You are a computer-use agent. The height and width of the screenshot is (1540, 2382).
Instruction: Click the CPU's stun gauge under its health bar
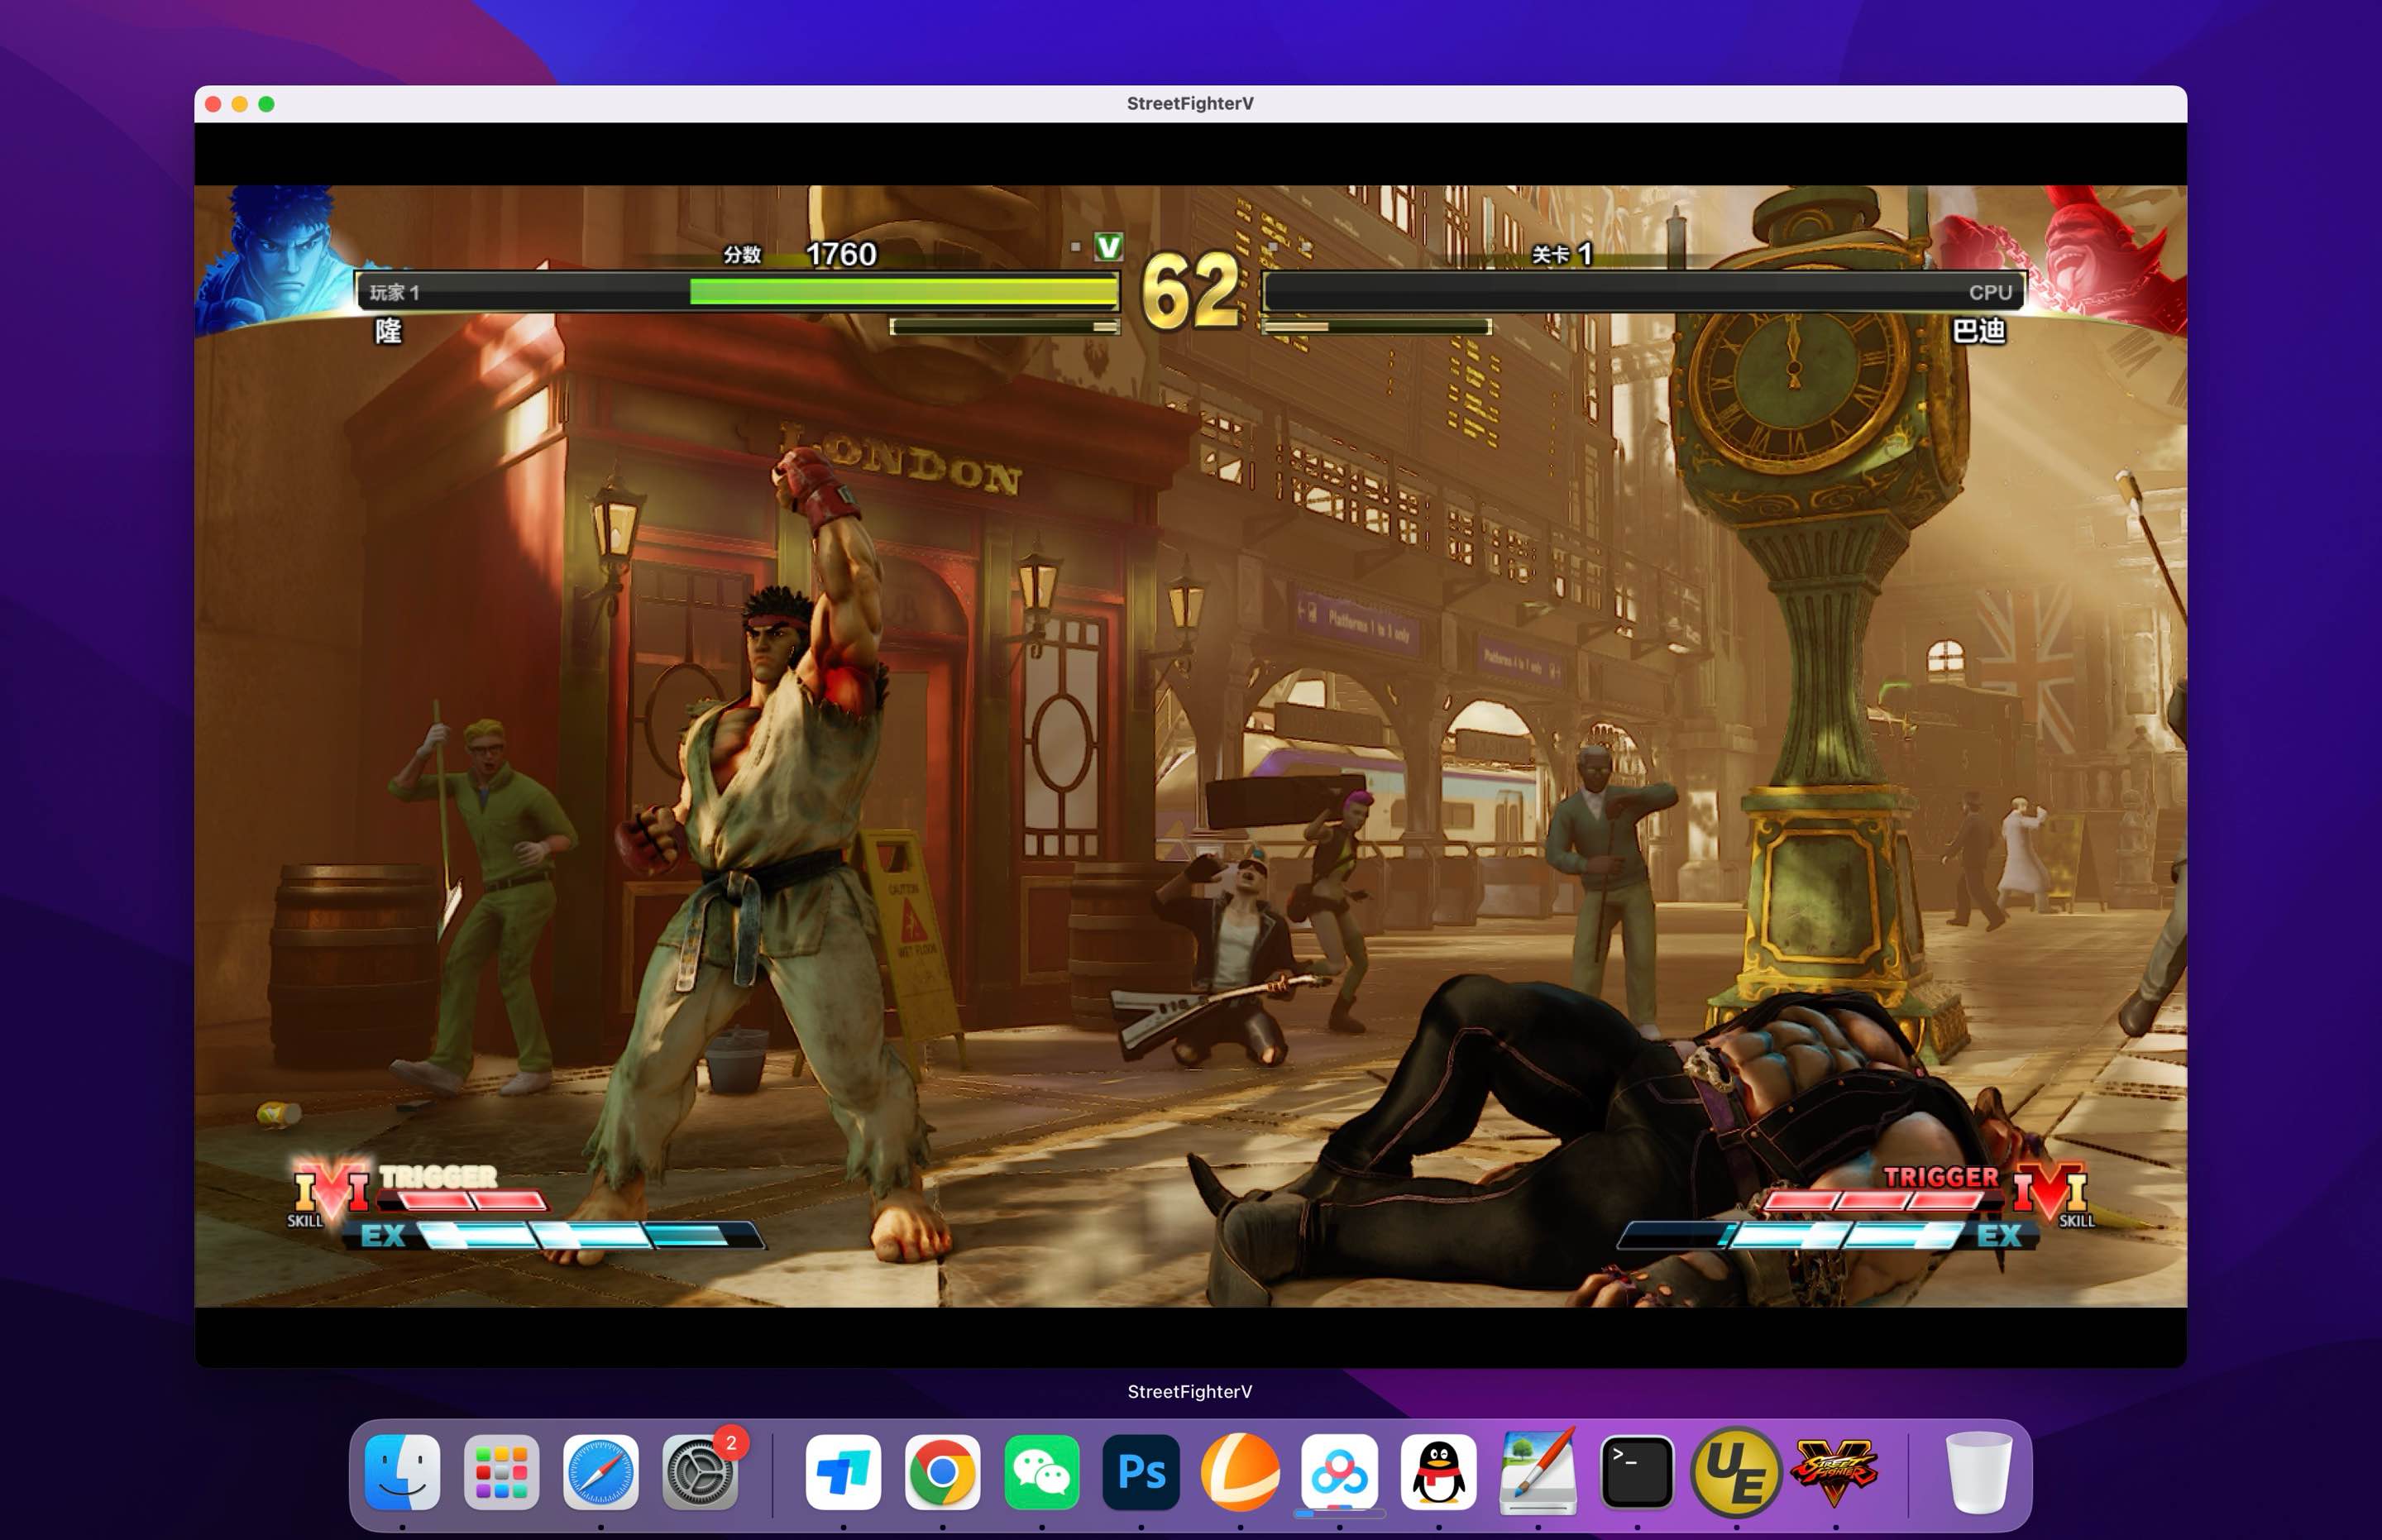(1377, 326)
